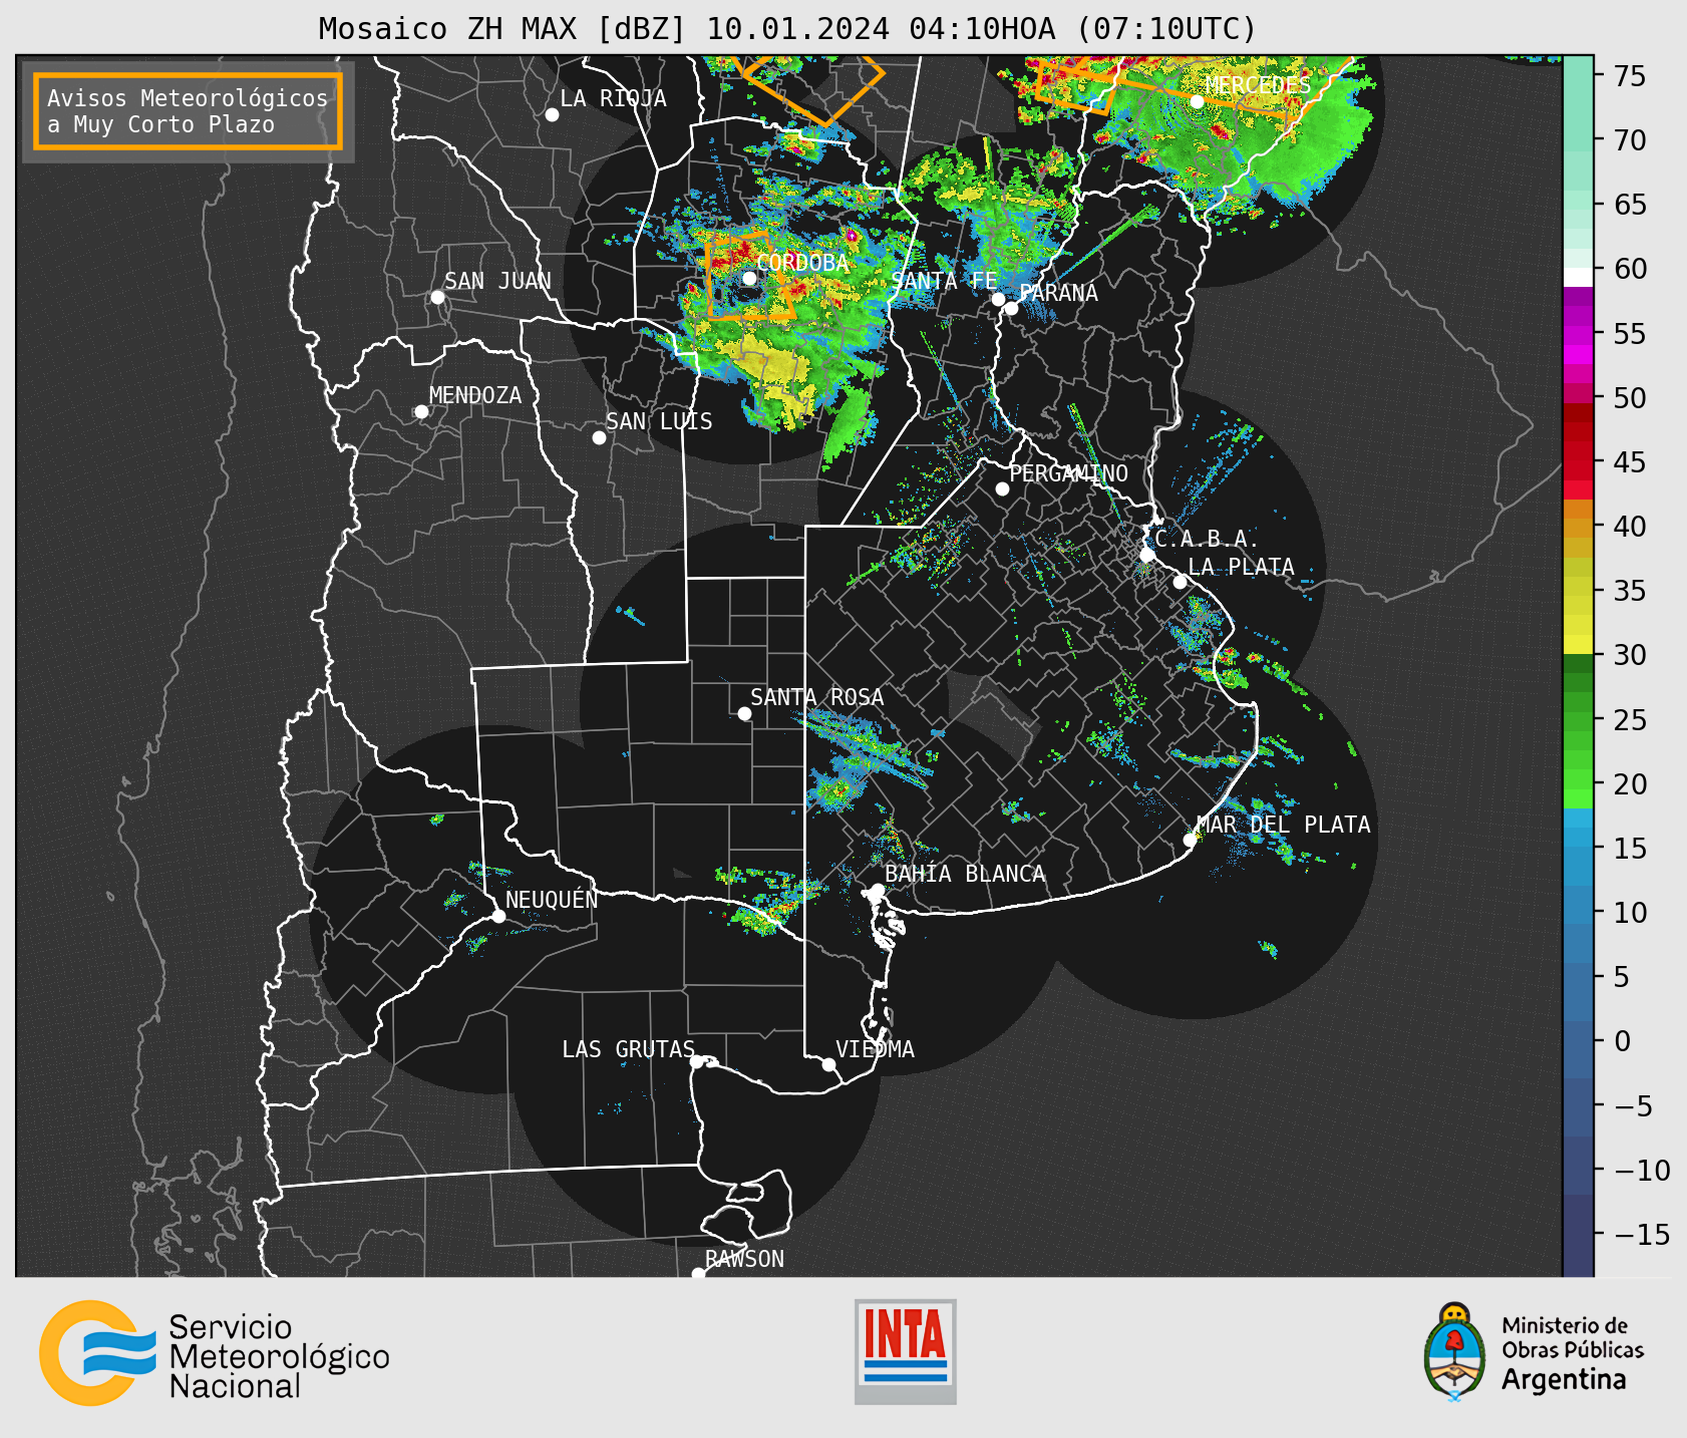Click the CORDOBA city marker dot

click(x=749, y=278)
